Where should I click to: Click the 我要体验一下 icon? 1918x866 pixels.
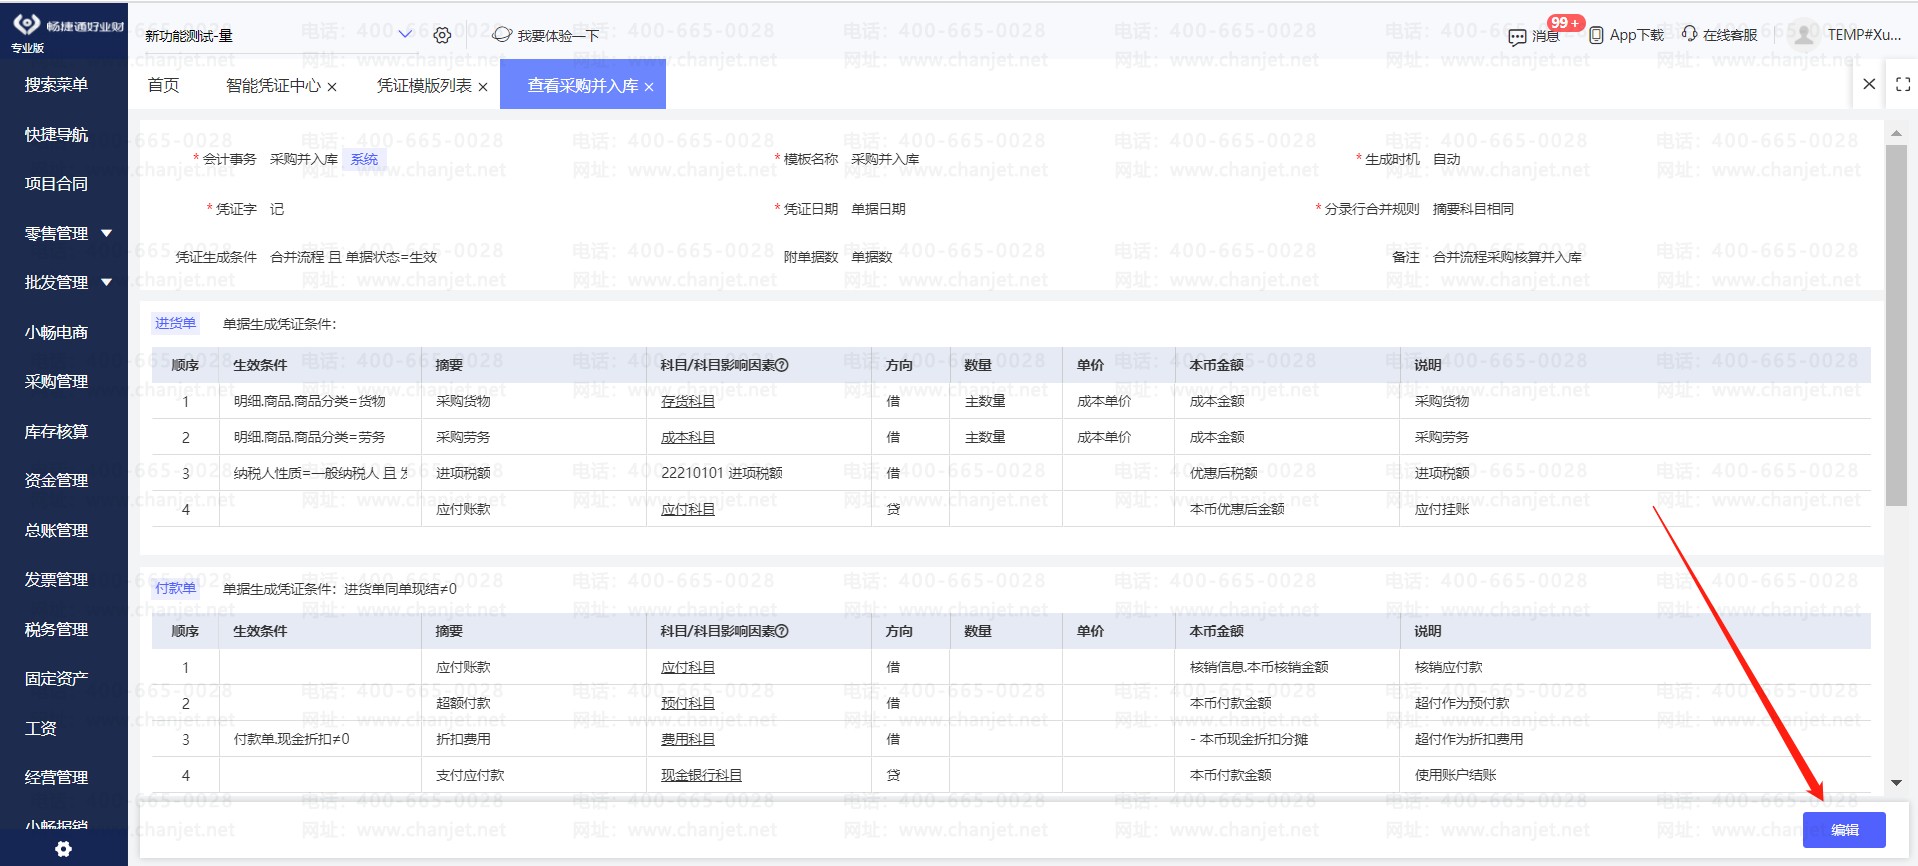point(502,35)
